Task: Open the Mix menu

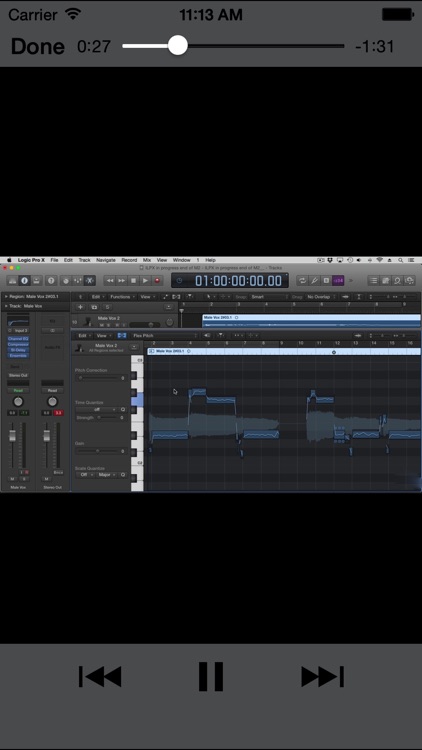Action: pyautogui.click(x=147, y=260)
